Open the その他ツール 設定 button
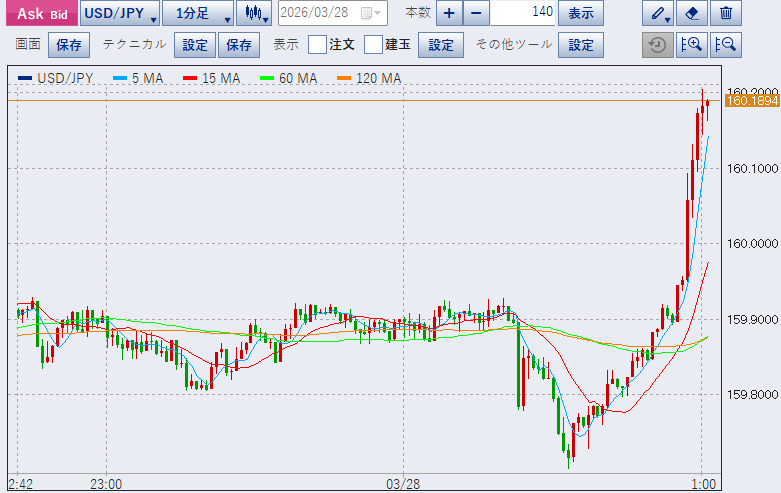 pyautogui.click(x=581, y=45)
